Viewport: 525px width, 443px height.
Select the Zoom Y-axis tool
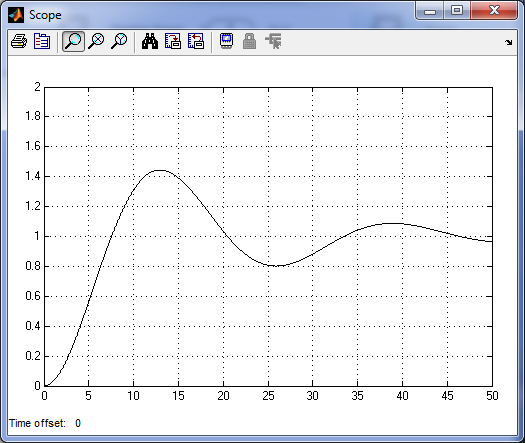pyautogui.click(x=119, y=42)
